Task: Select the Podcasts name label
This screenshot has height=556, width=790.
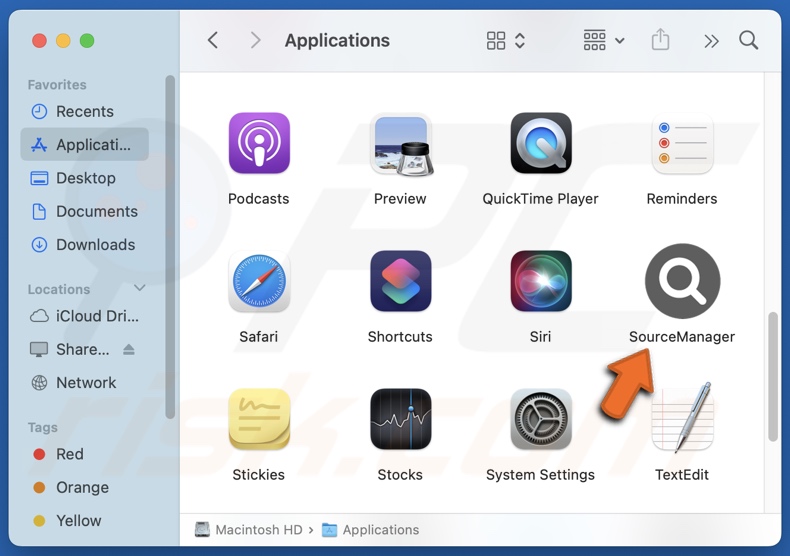Action: pos(258,199)
